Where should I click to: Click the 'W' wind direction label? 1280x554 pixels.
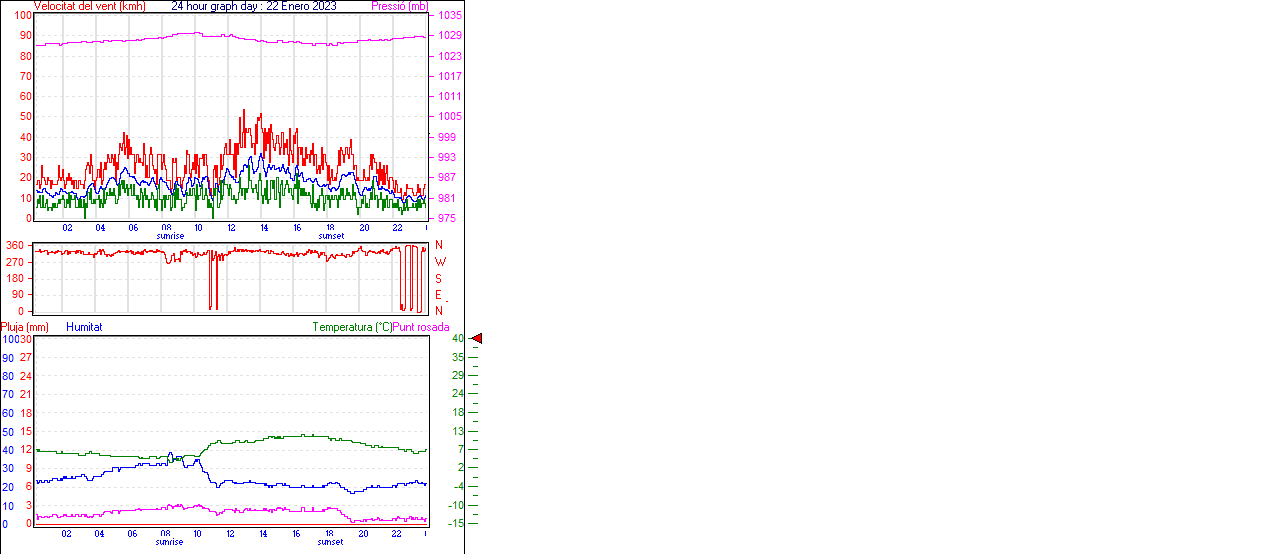point(439,262)
